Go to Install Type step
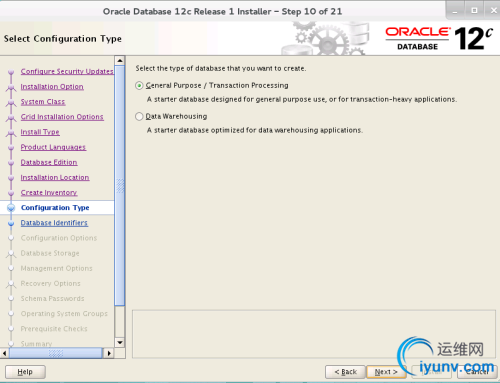 click(40, 132)
